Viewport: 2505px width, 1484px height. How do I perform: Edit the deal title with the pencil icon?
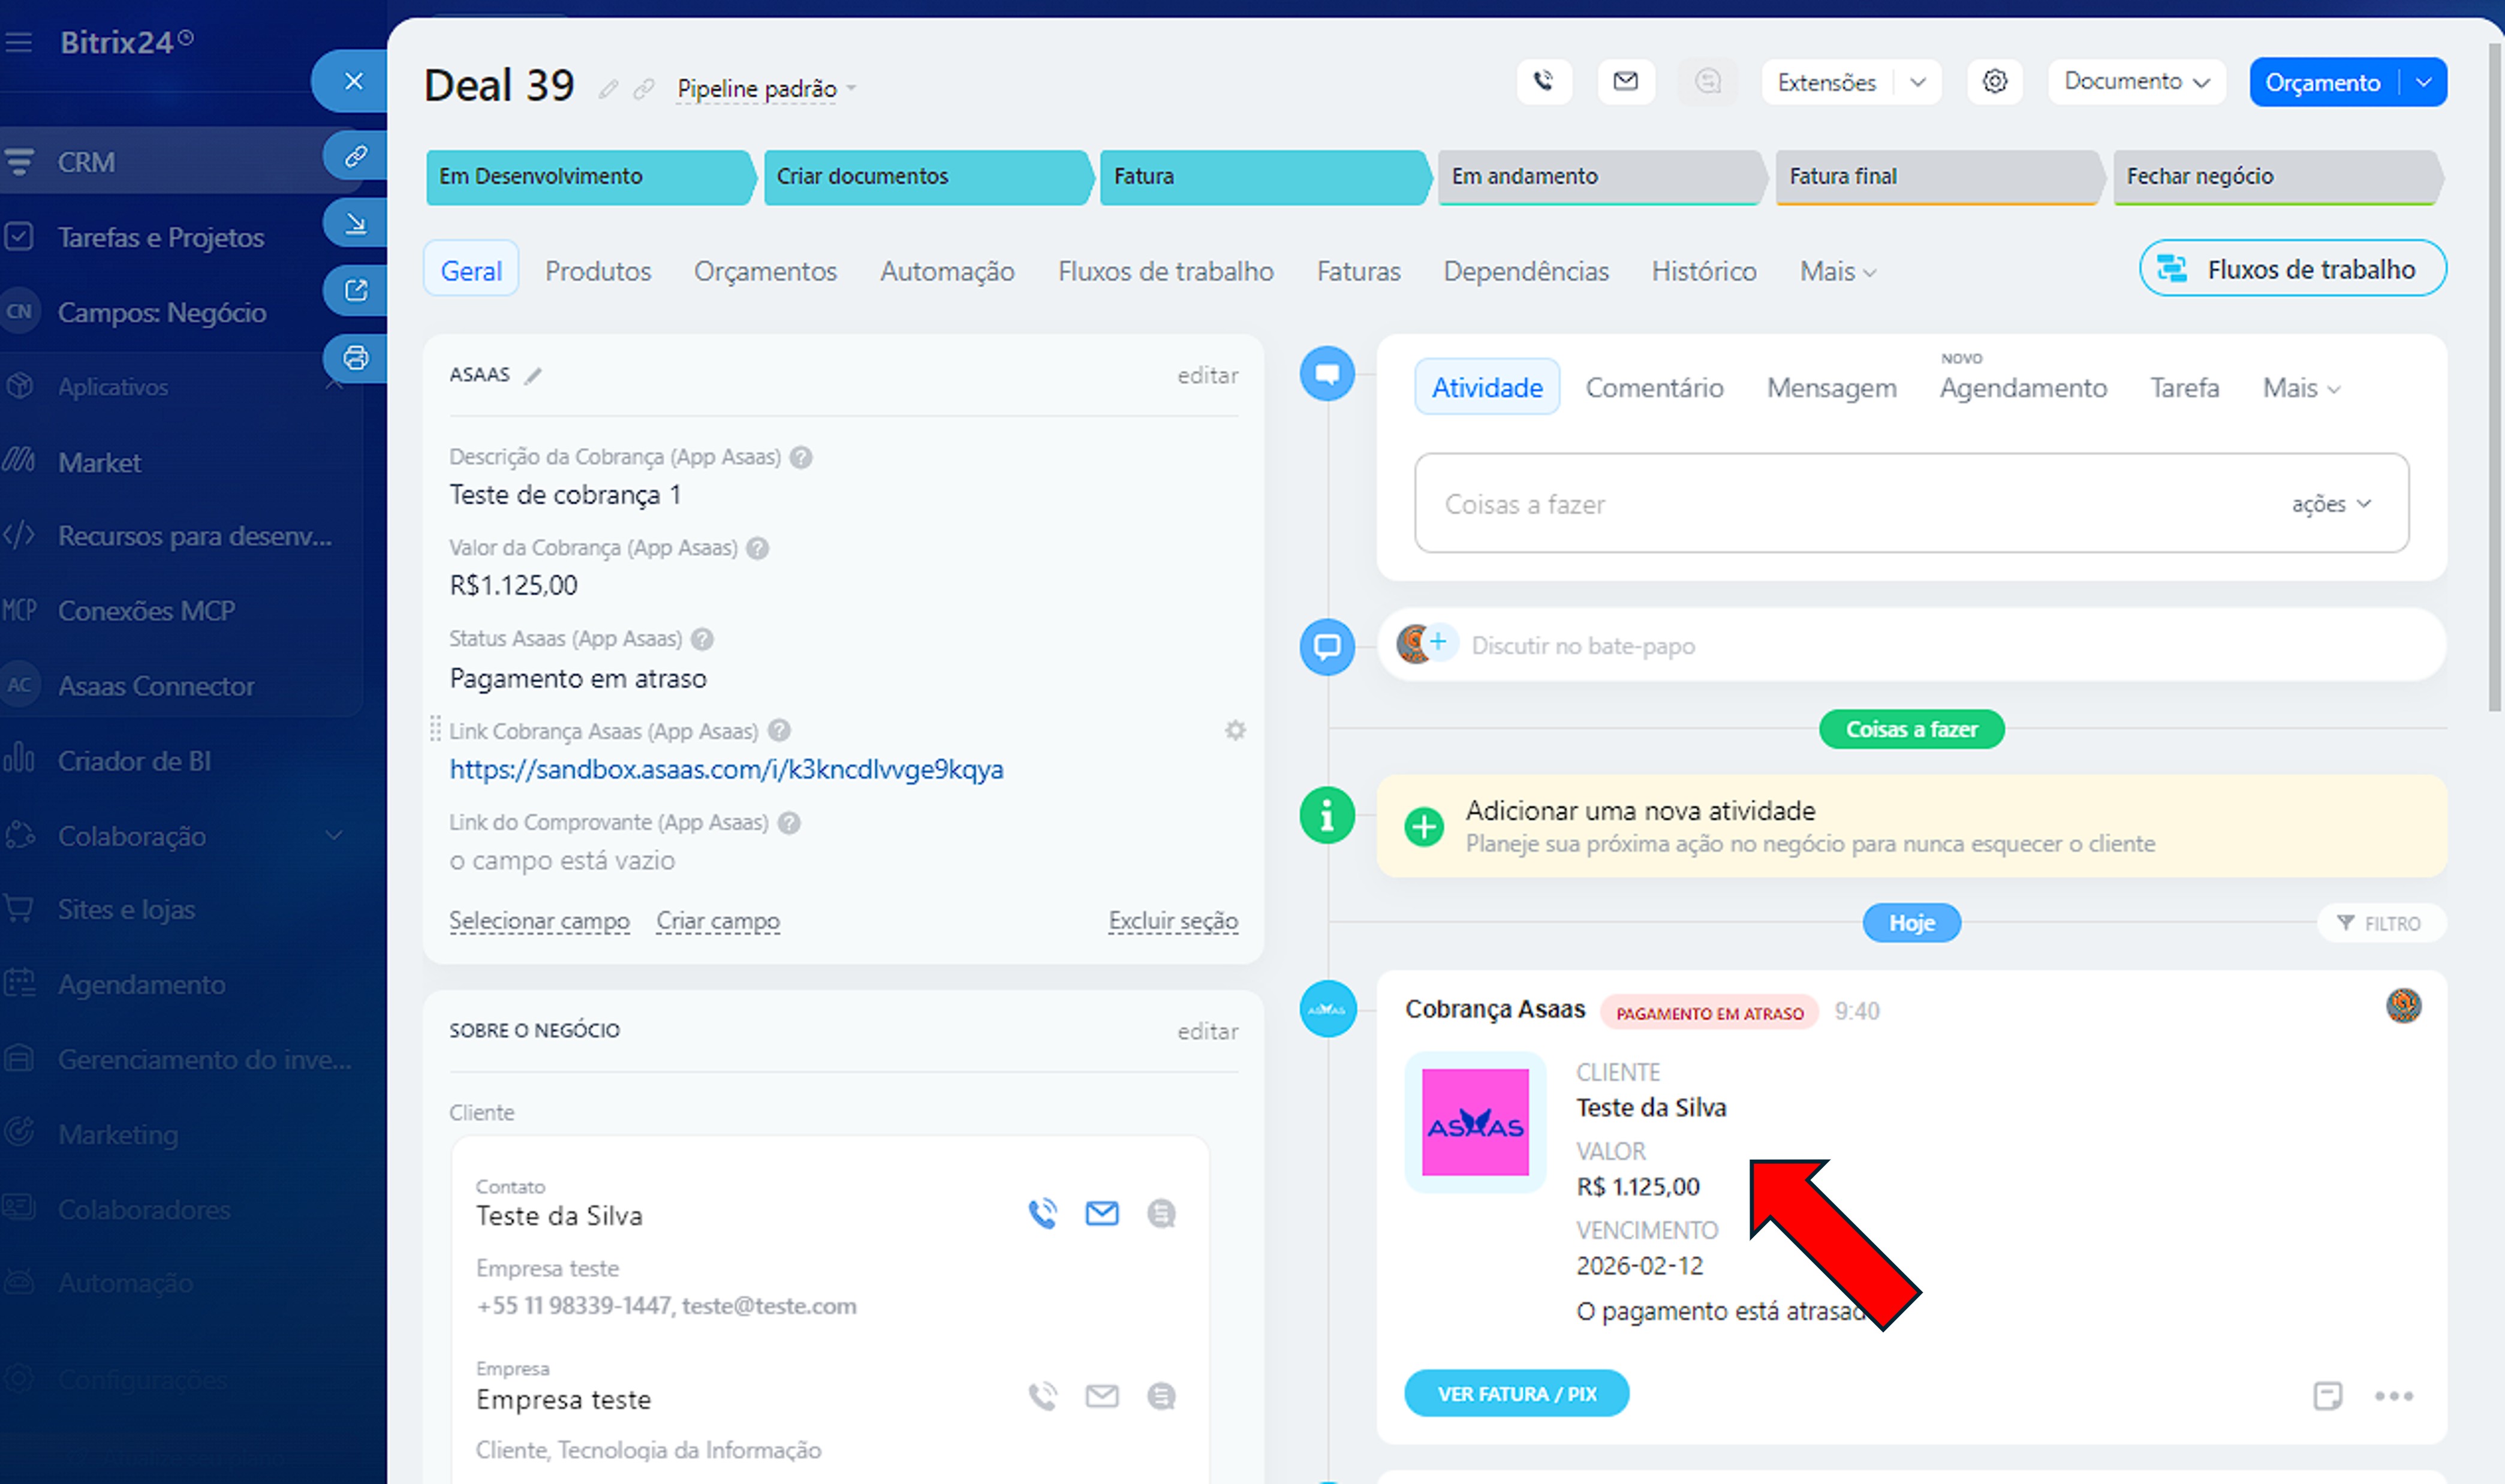coord(608,89)
